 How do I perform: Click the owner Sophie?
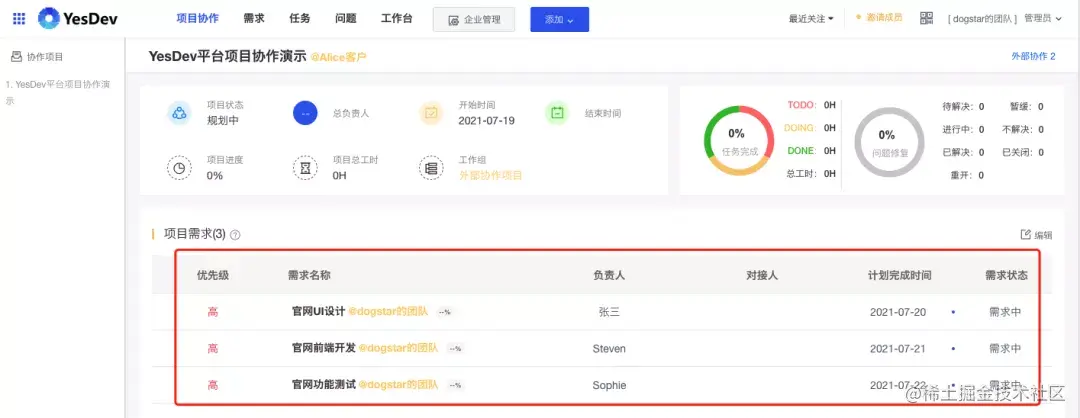click(609, 385)
